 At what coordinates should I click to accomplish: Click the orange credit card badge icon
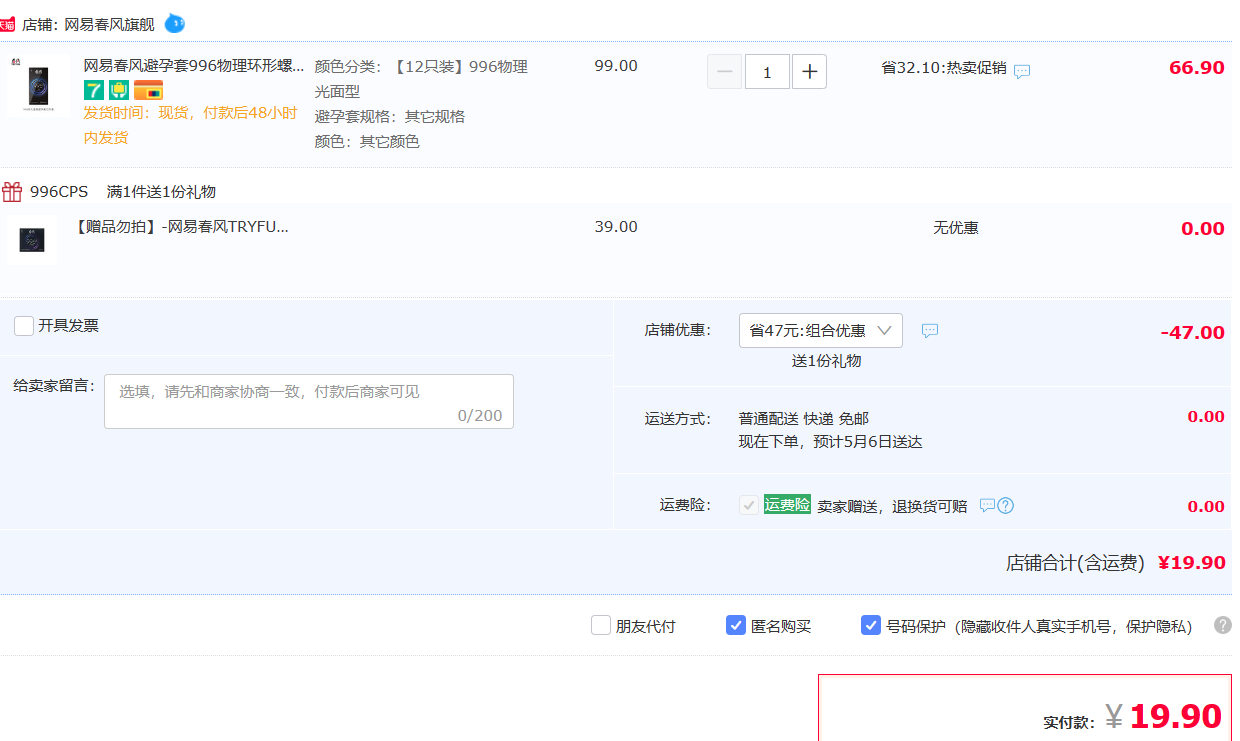click(x=148, y=90)
